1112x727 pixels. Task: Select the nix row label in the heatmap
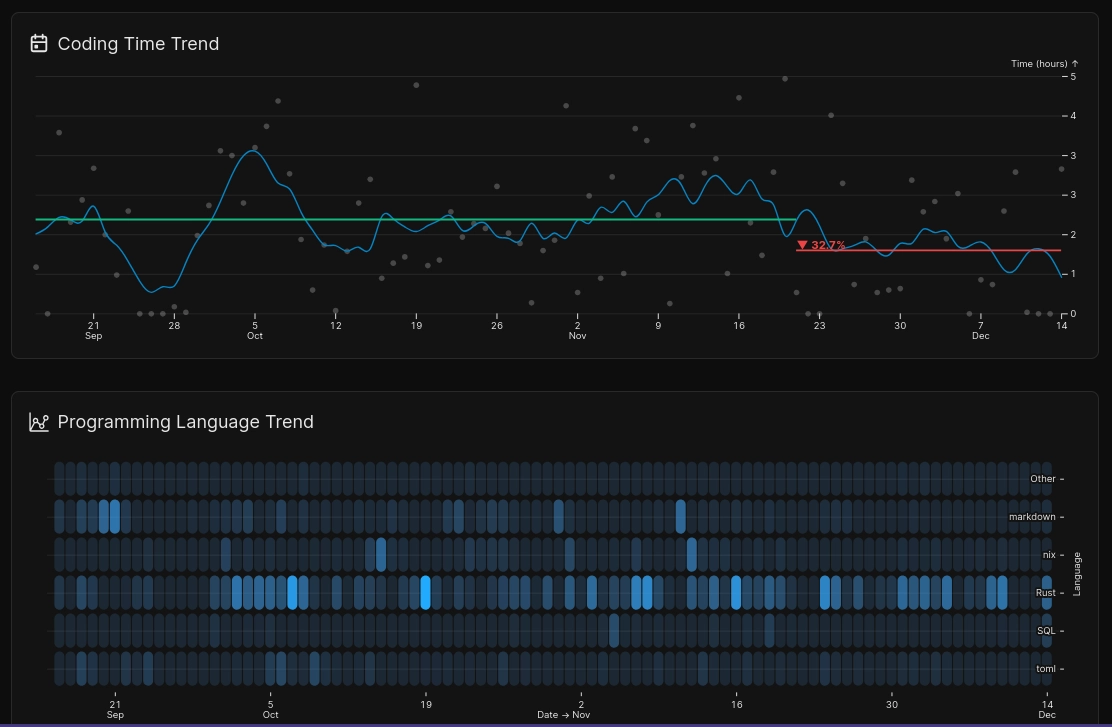1048,554
